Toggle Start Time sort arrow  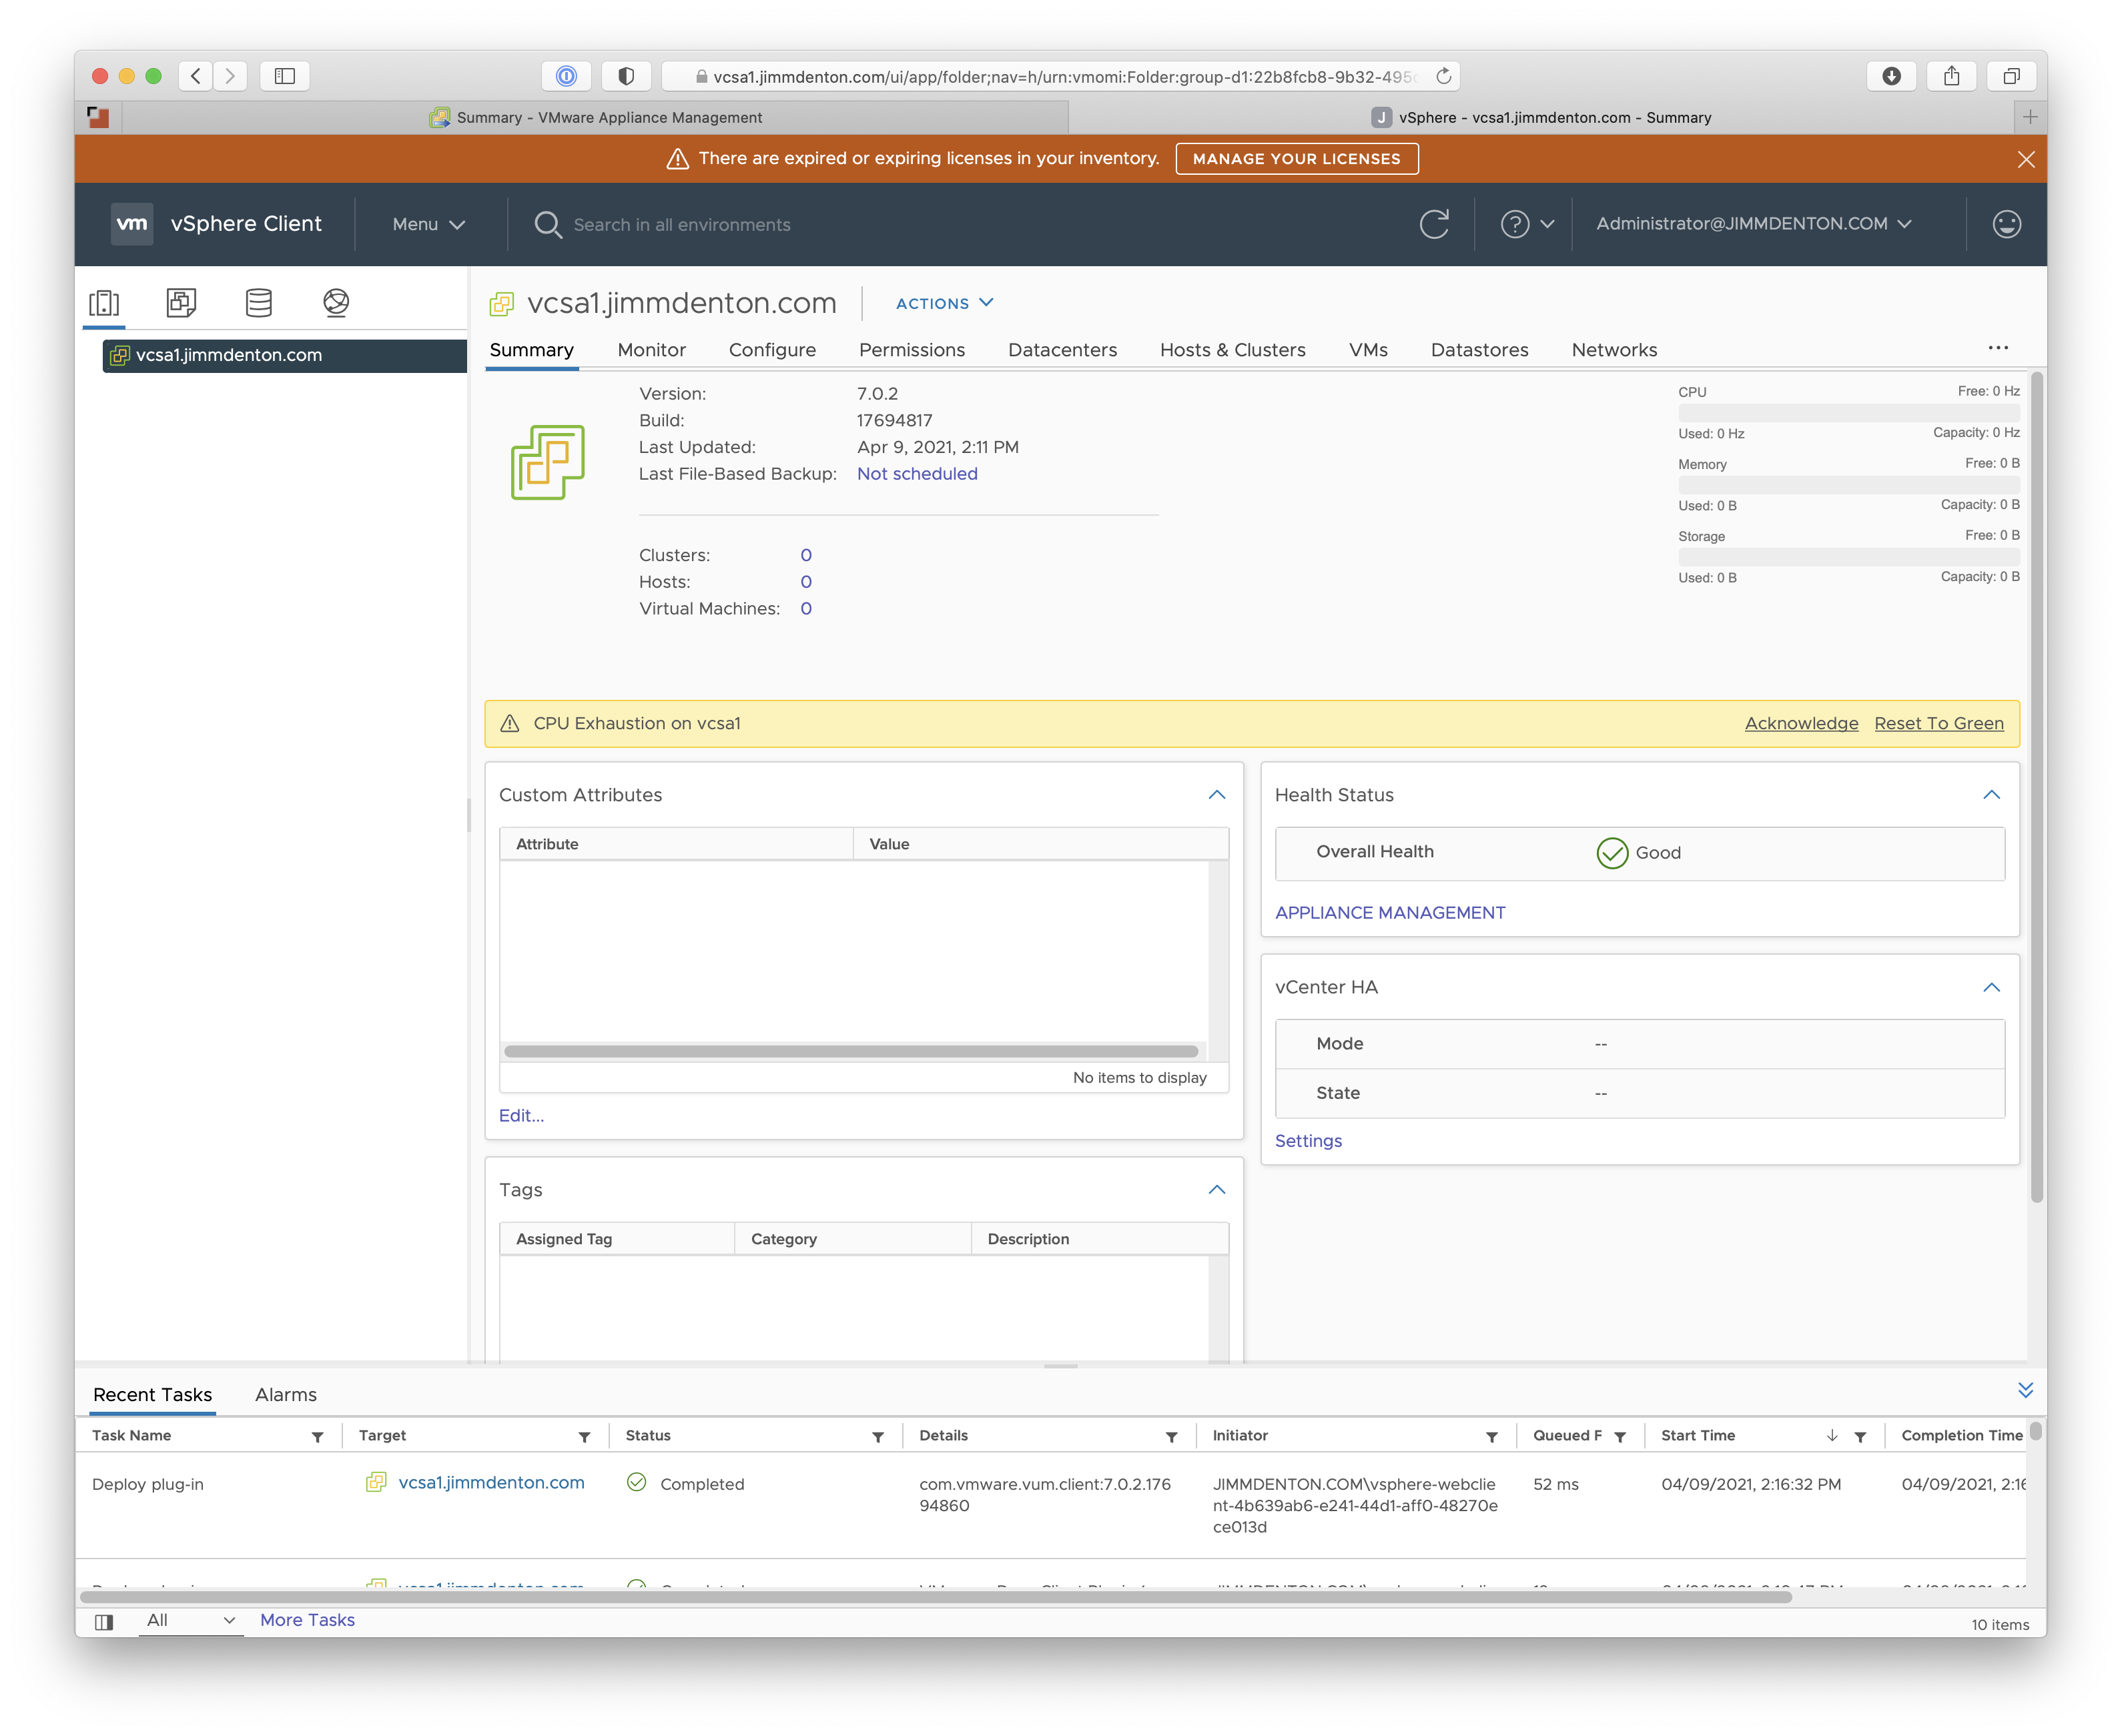coord(1831,1435)
